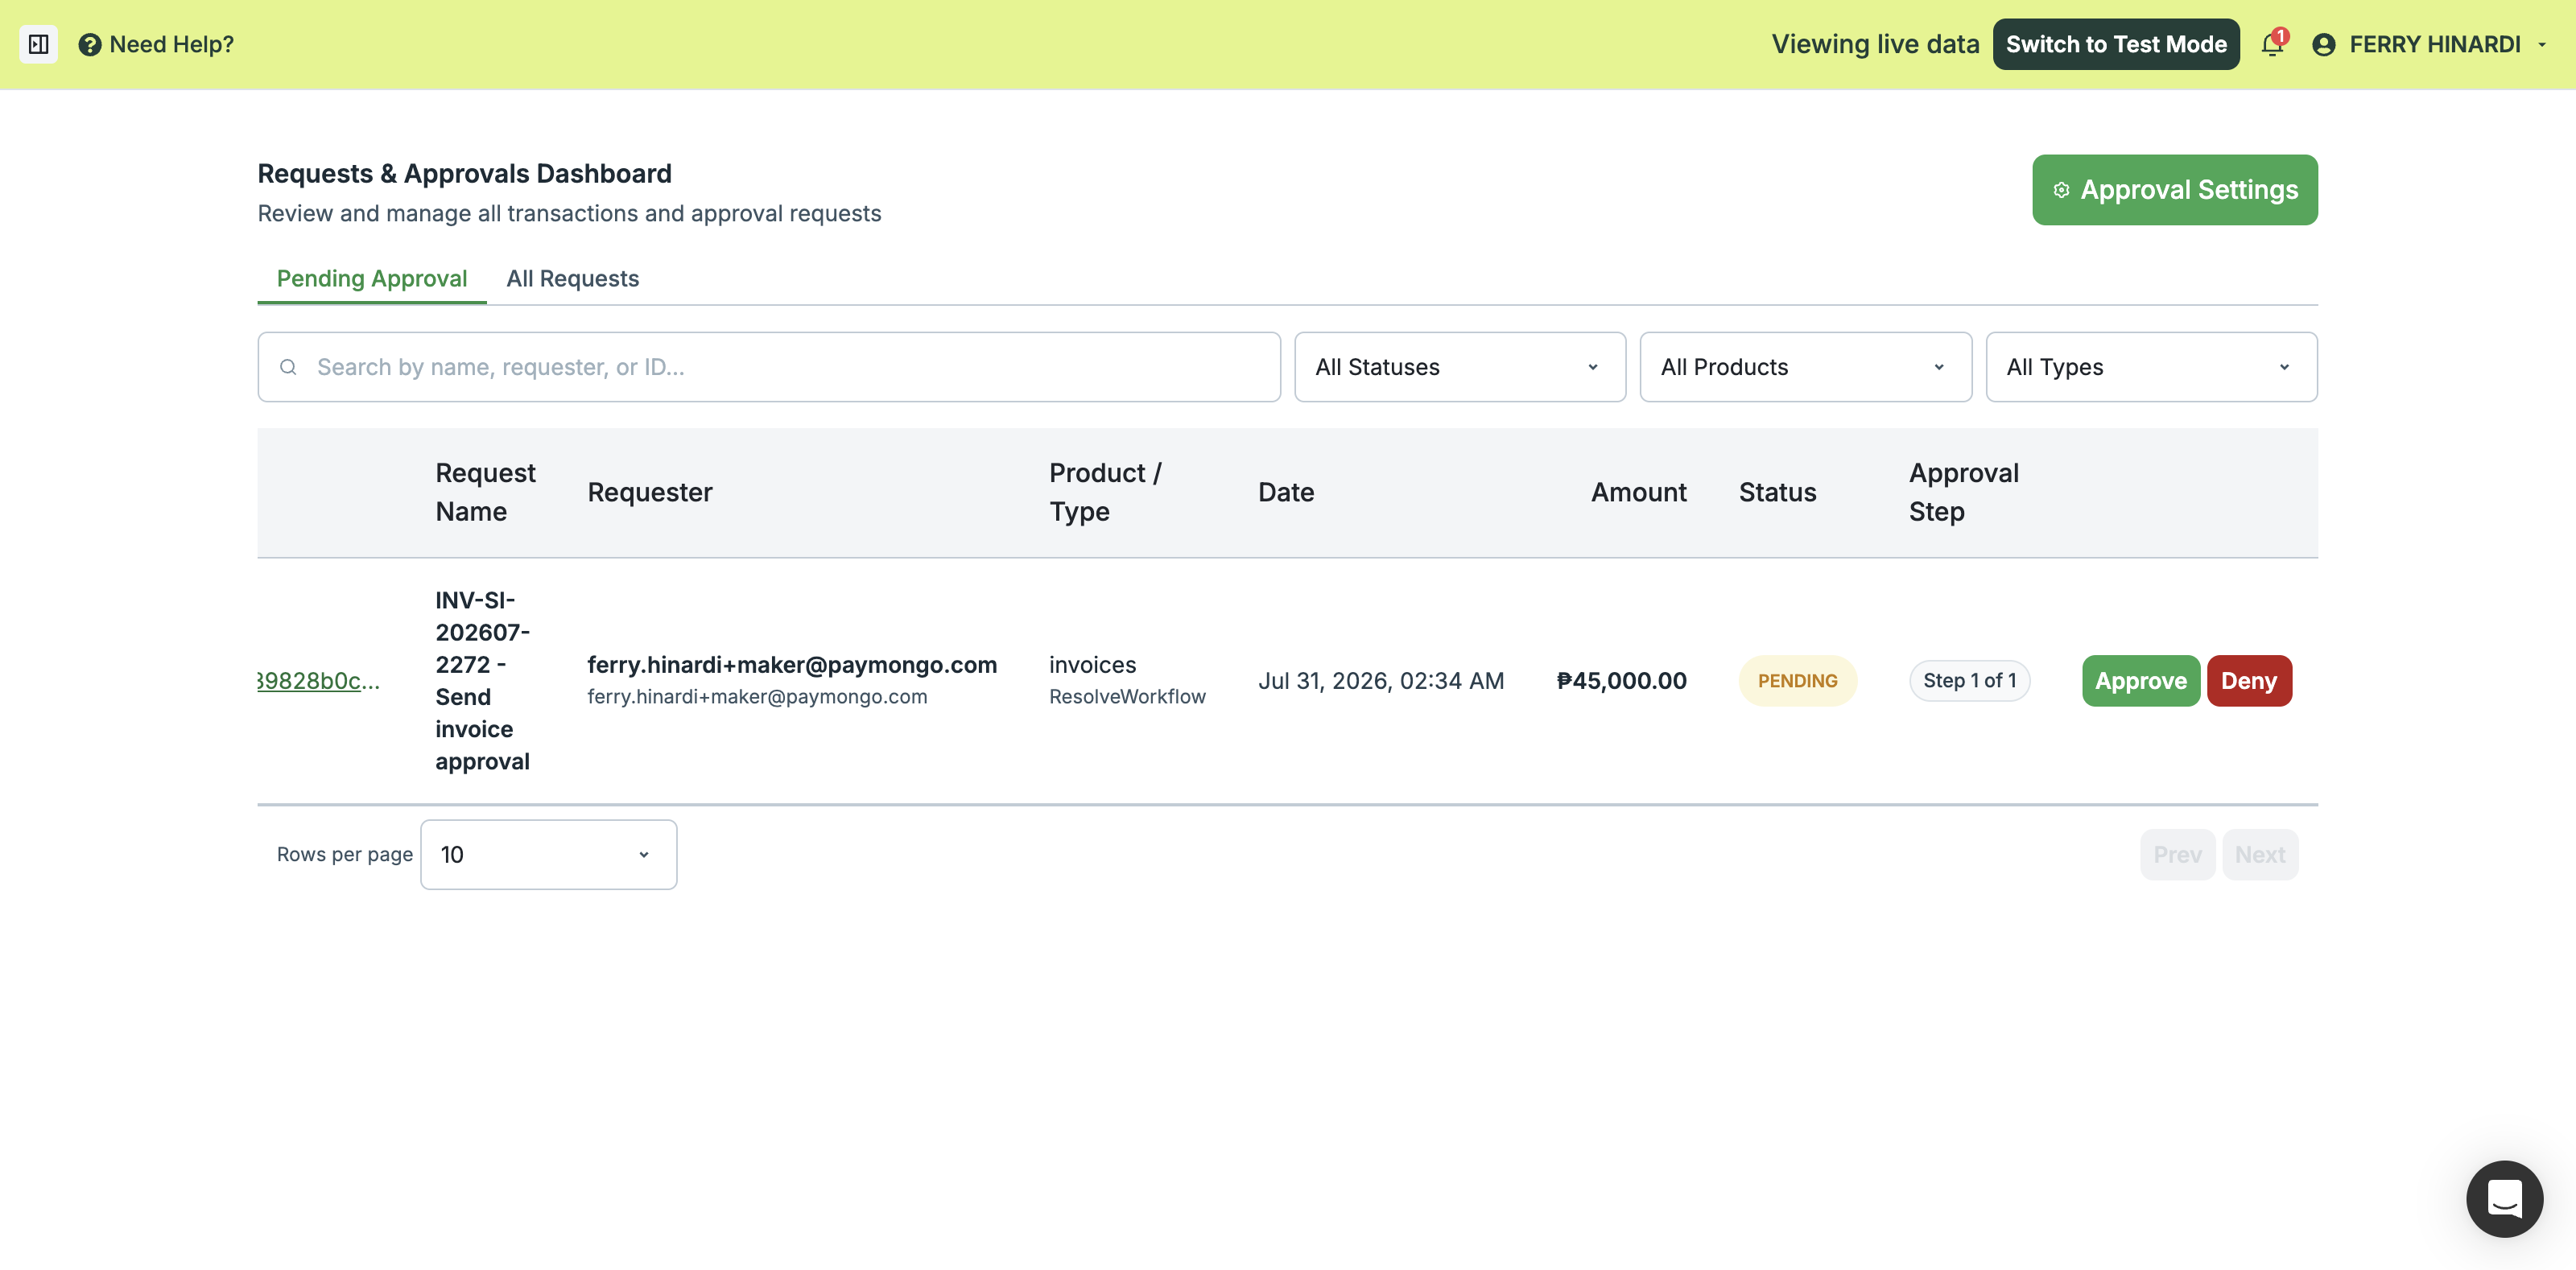Open the All Types dropdown
This screenshot has width=2576, height=1270.
pyautogui.click(x=2152, y=367)
